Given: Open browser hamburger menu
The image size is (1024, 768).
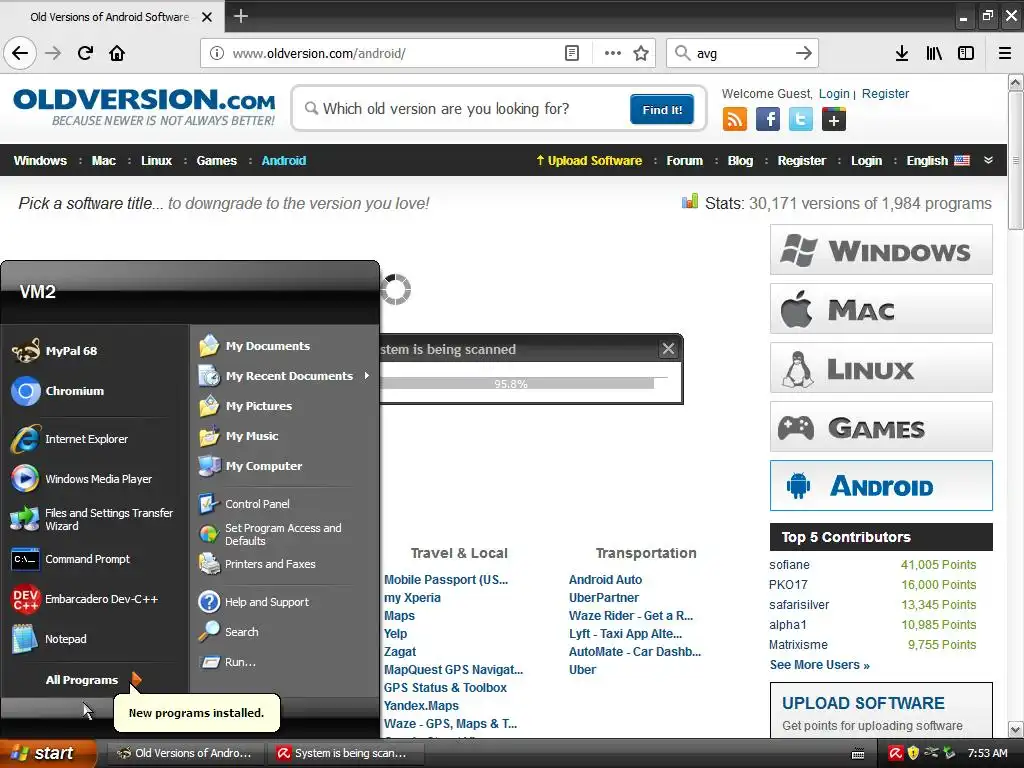Looking at the screenshot, I should 1004,53.
